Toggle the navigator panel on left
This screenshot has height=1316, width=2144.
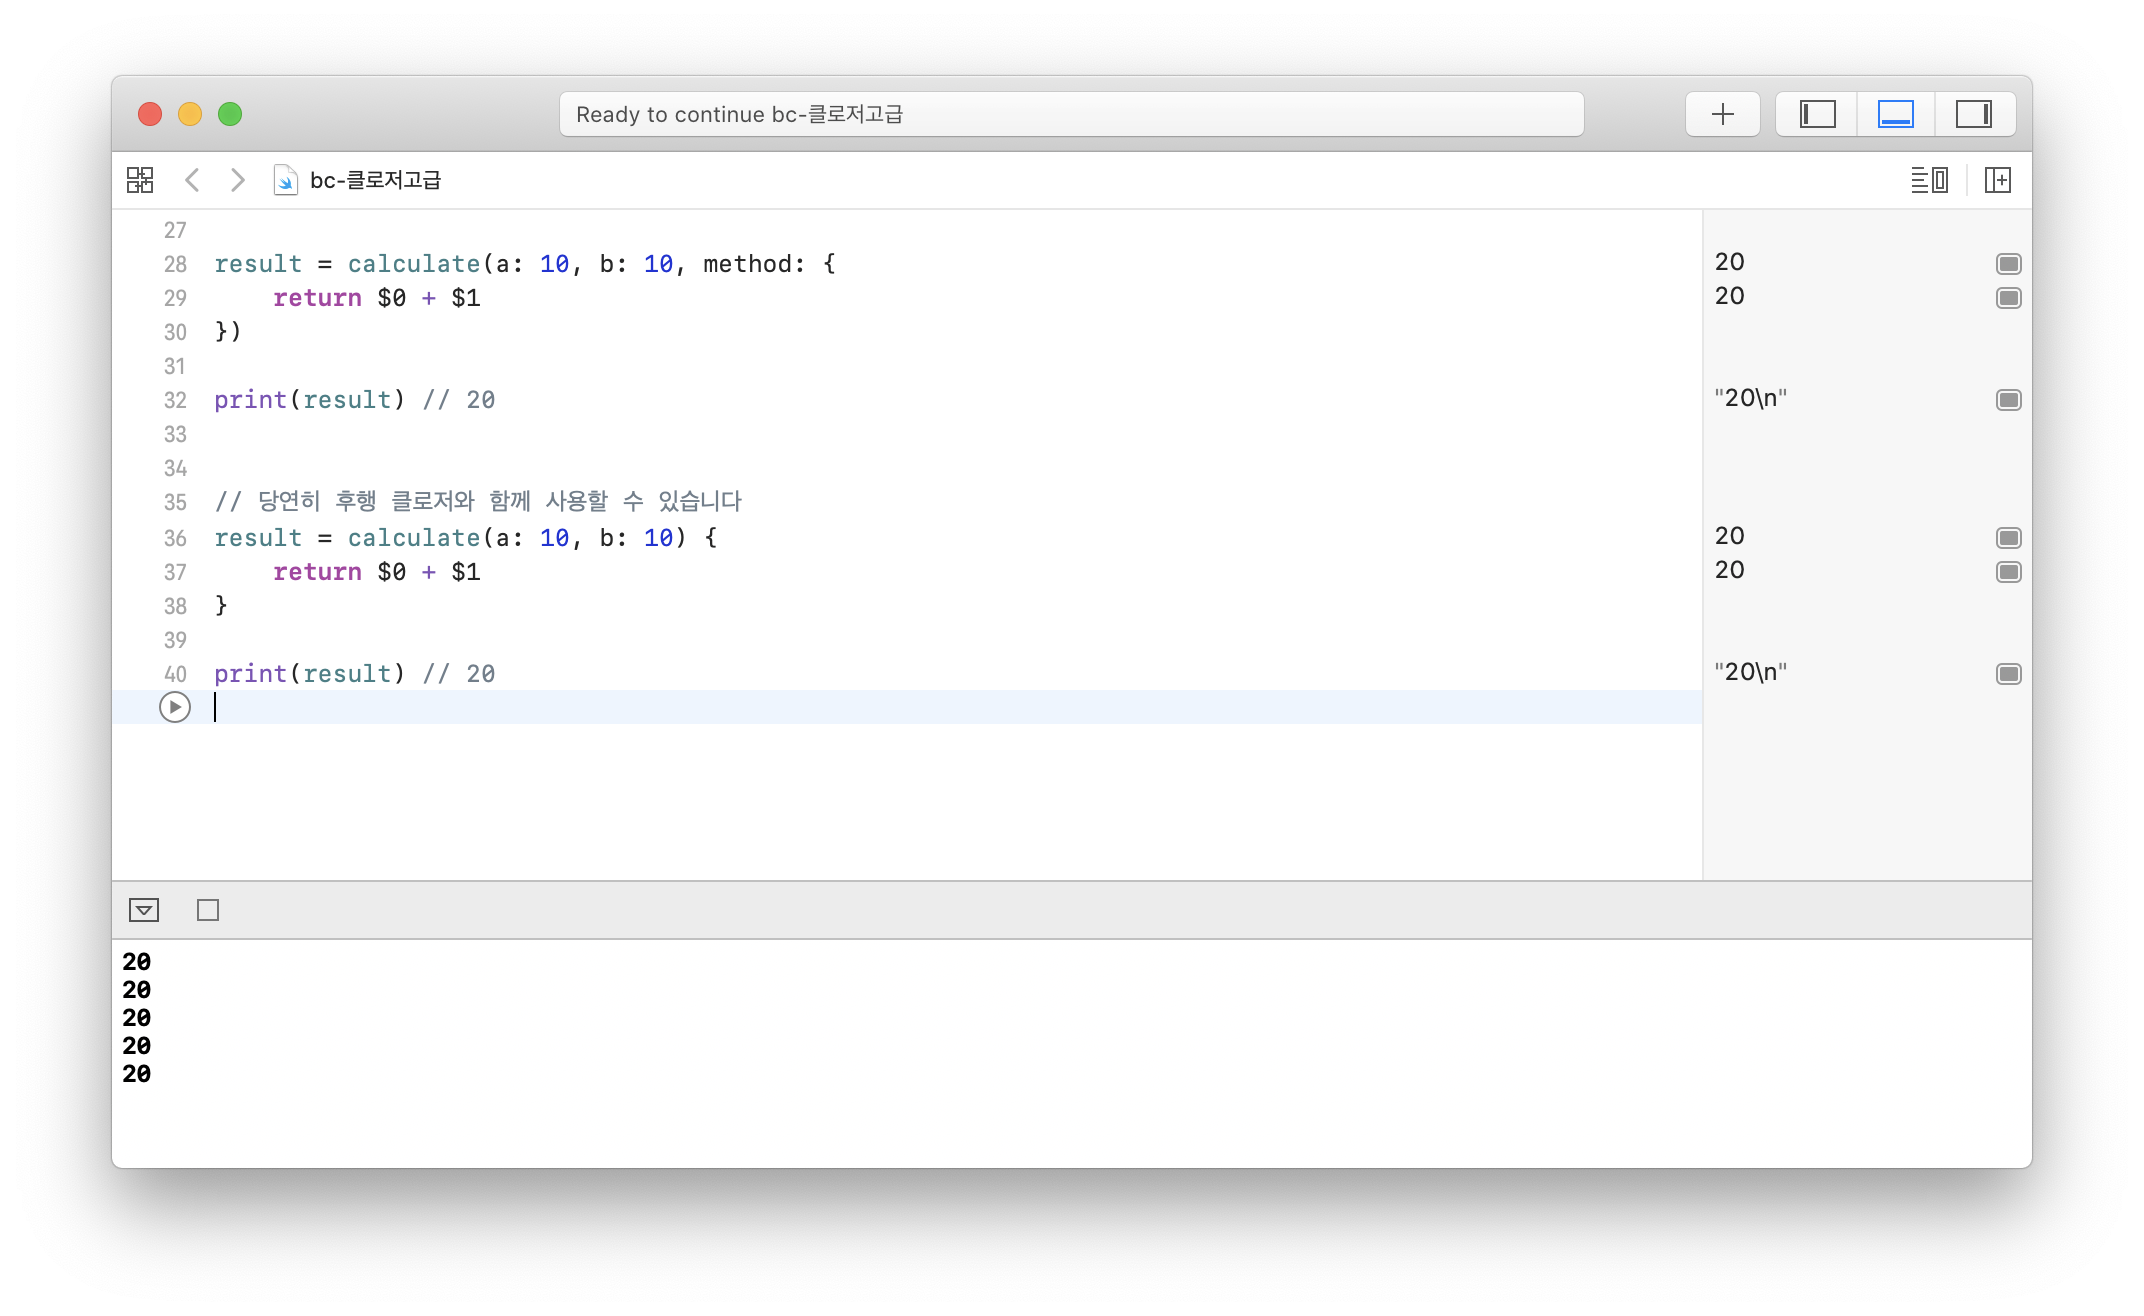coord(1817,114)
